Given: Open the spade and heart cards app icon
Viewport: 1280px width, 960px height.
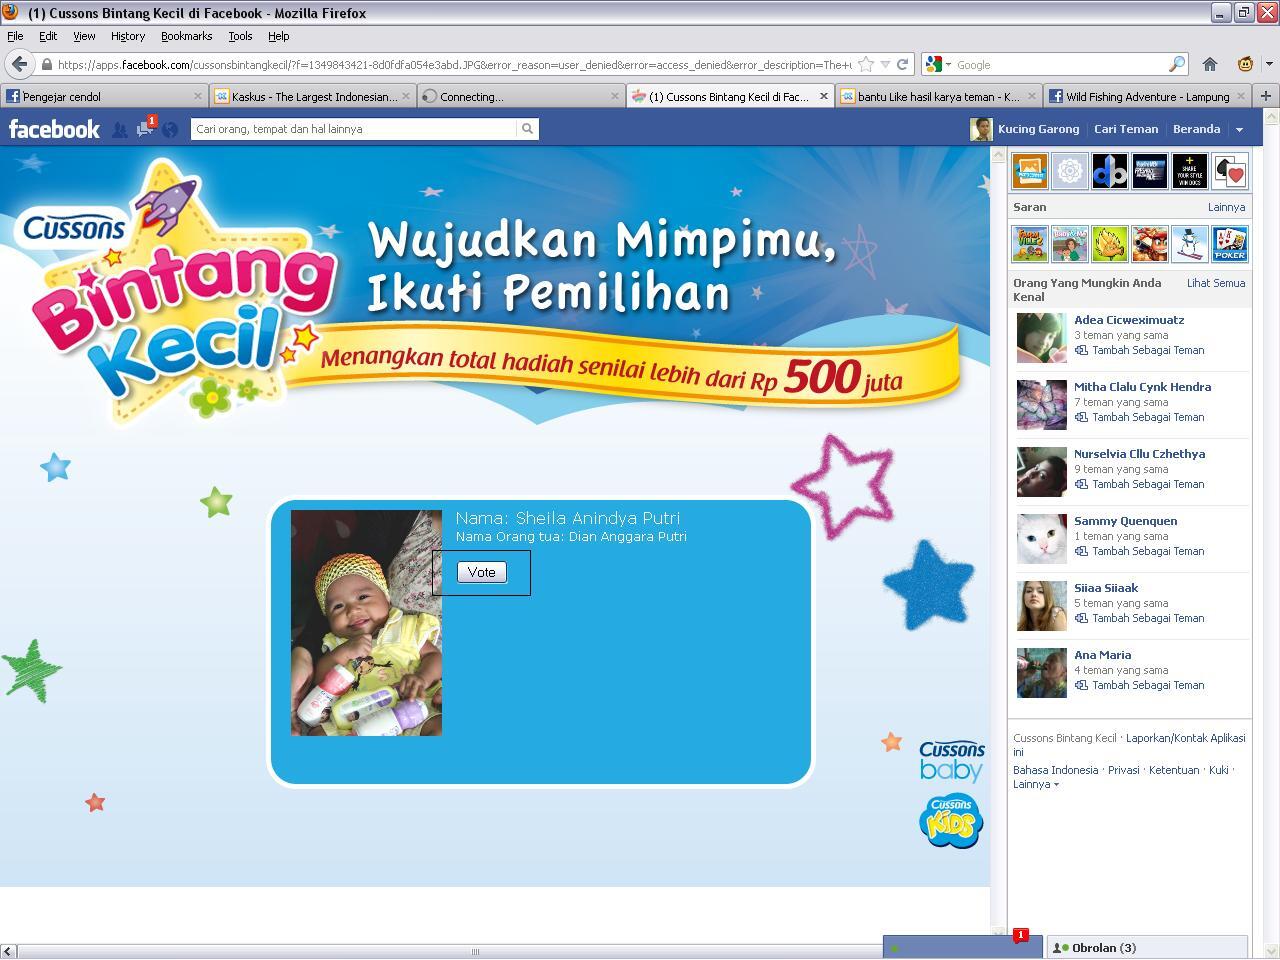Looking at the screenshot, I should (1230, 171).
